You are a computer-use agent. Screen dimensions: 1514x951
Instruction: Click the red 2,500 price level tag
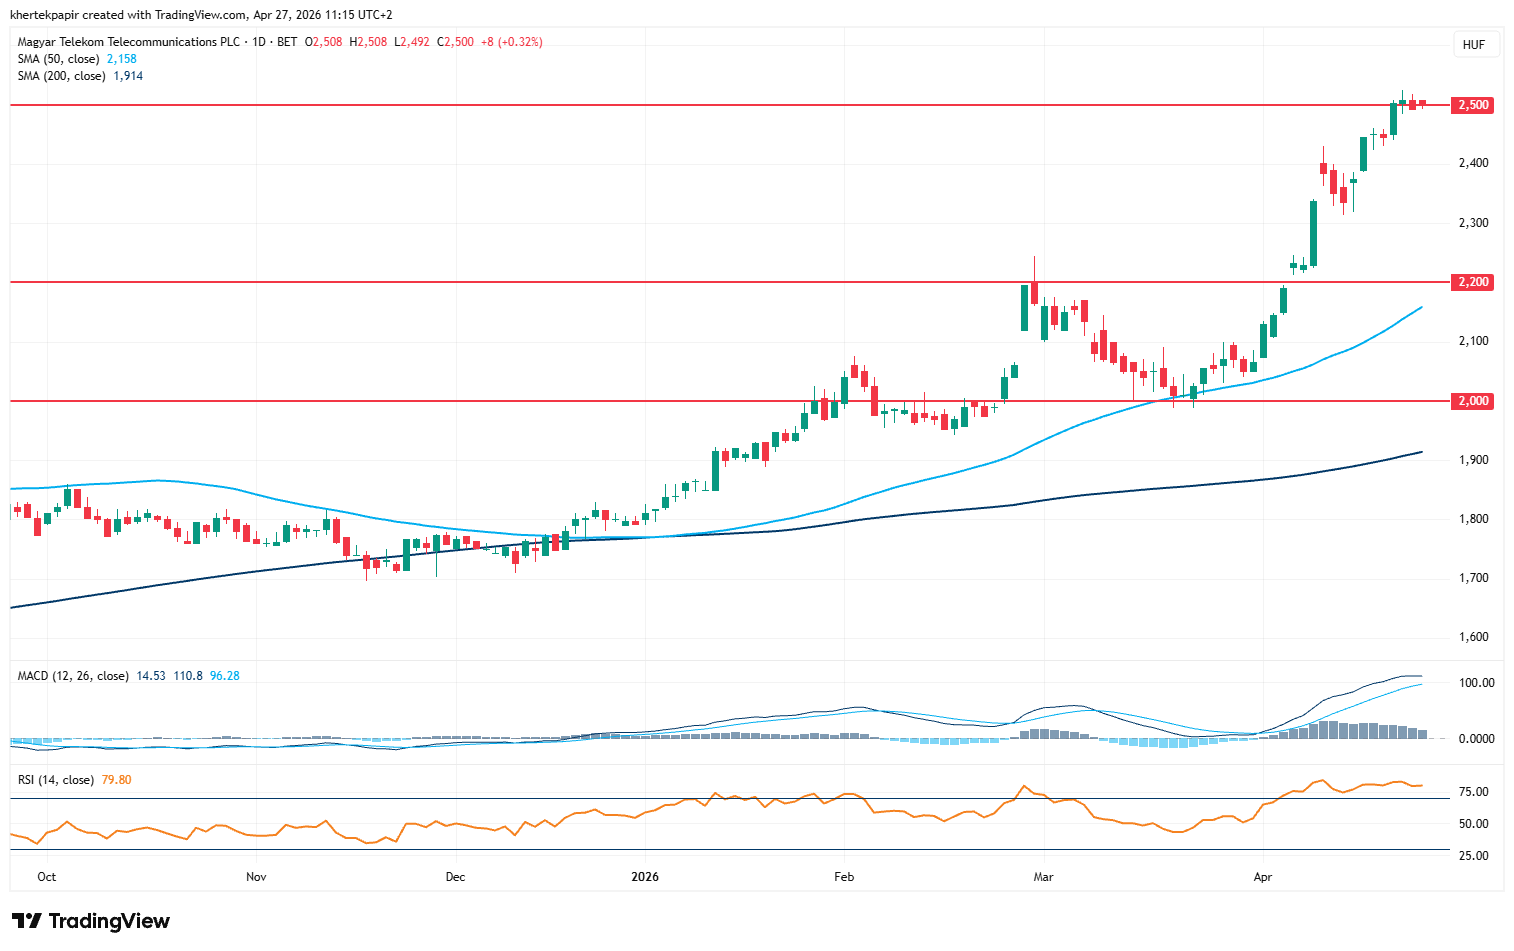[1473, 105]
